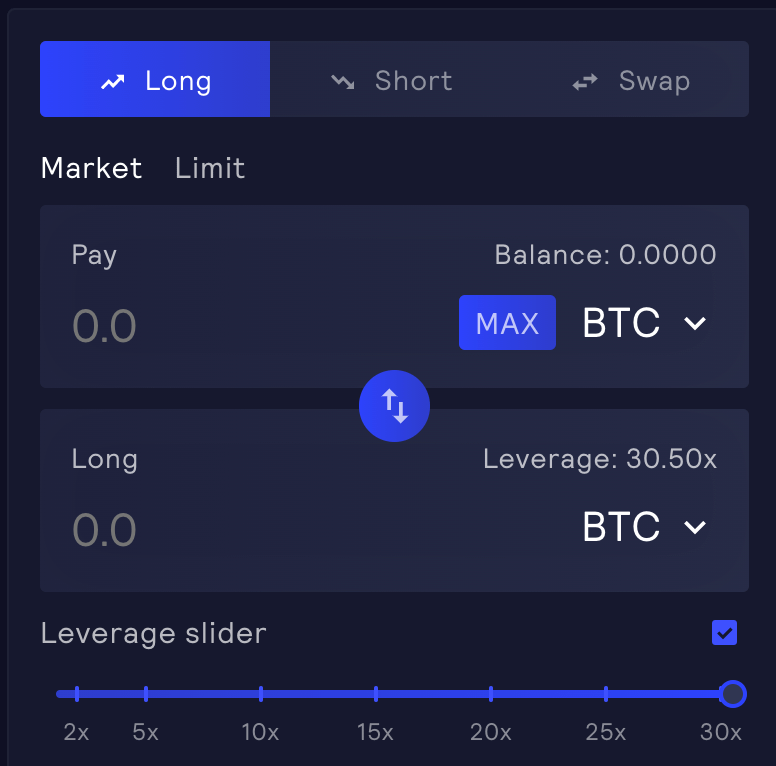Select the Market order type
Viewport: 776px width, 766px height.
click(91, 168)
